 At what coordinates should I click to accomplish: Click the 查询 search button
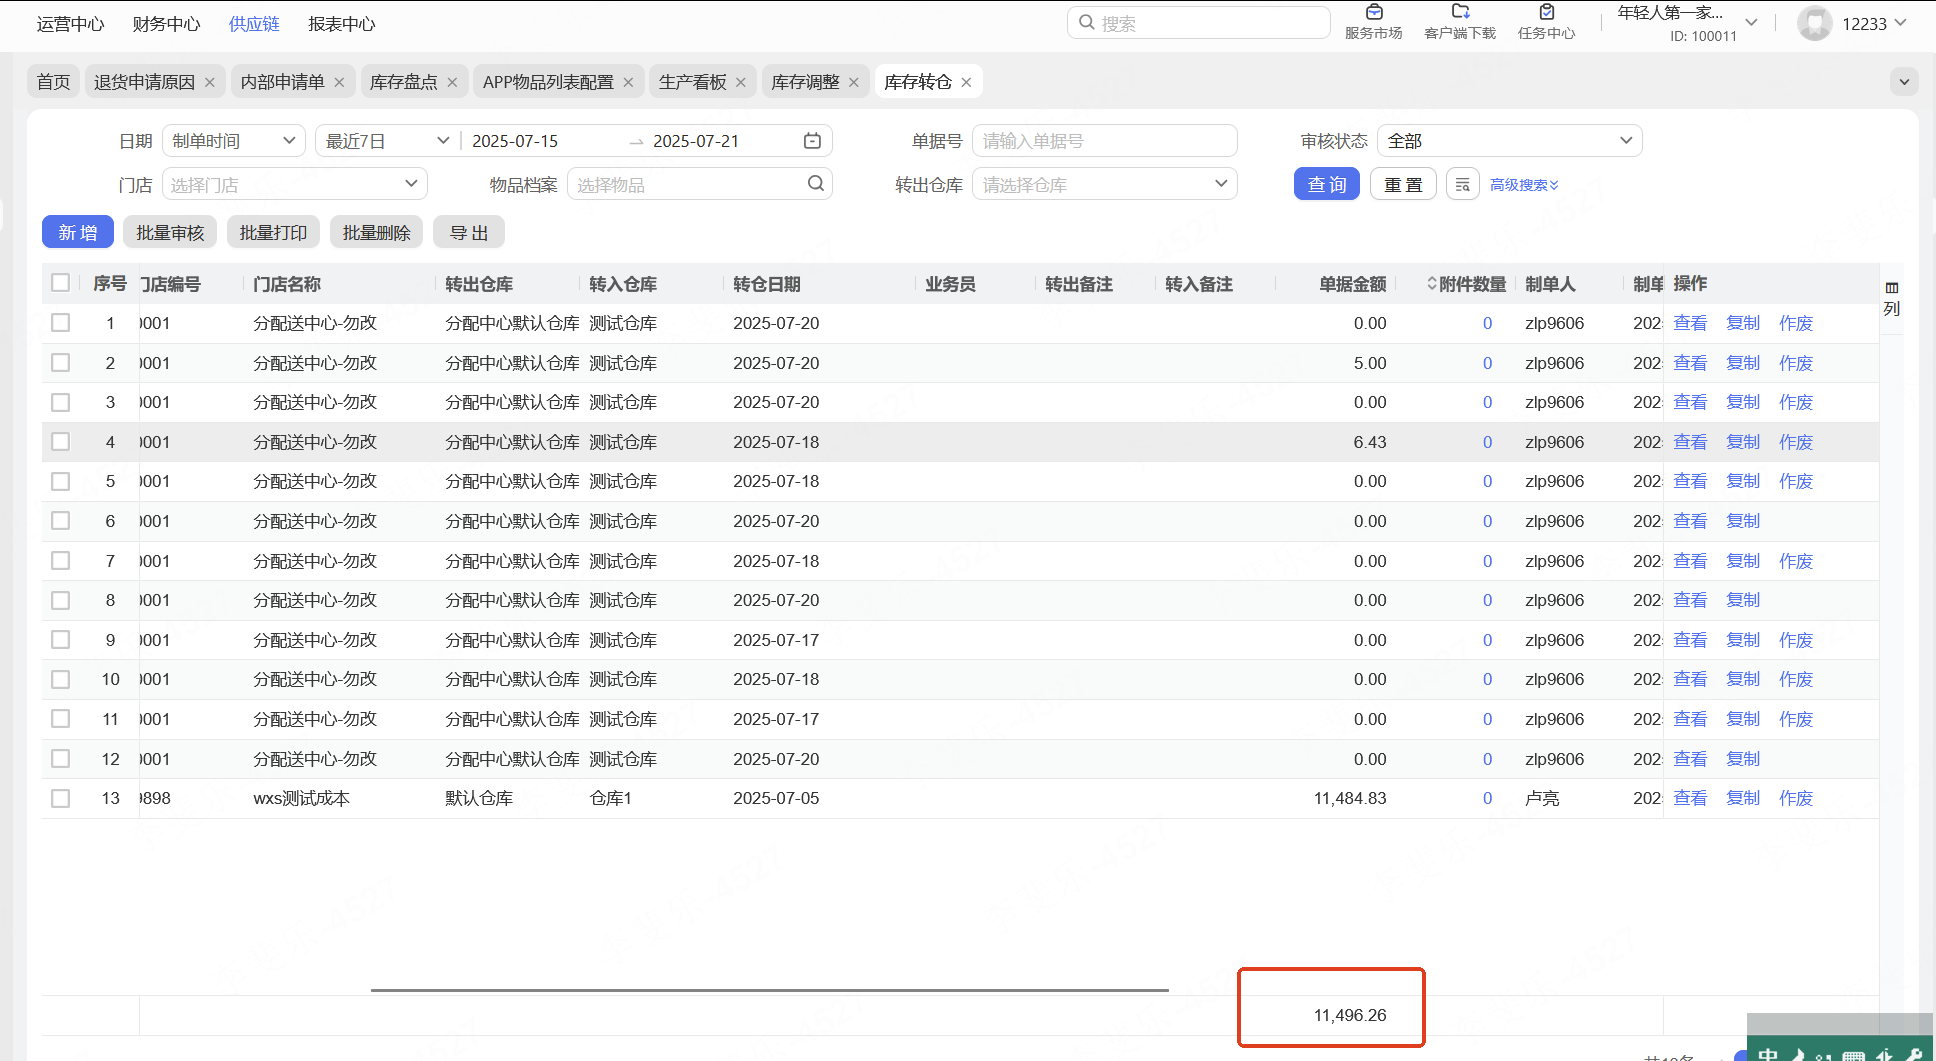(x=1327, y=185)
